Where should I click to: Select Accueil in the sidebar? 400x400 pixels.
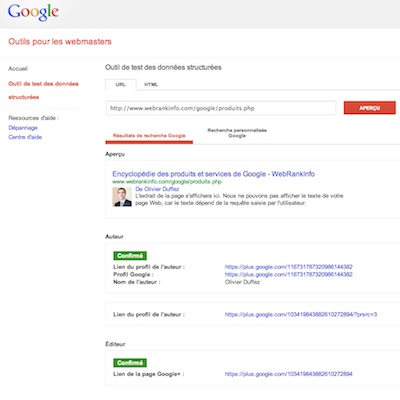tap(18, 69)
